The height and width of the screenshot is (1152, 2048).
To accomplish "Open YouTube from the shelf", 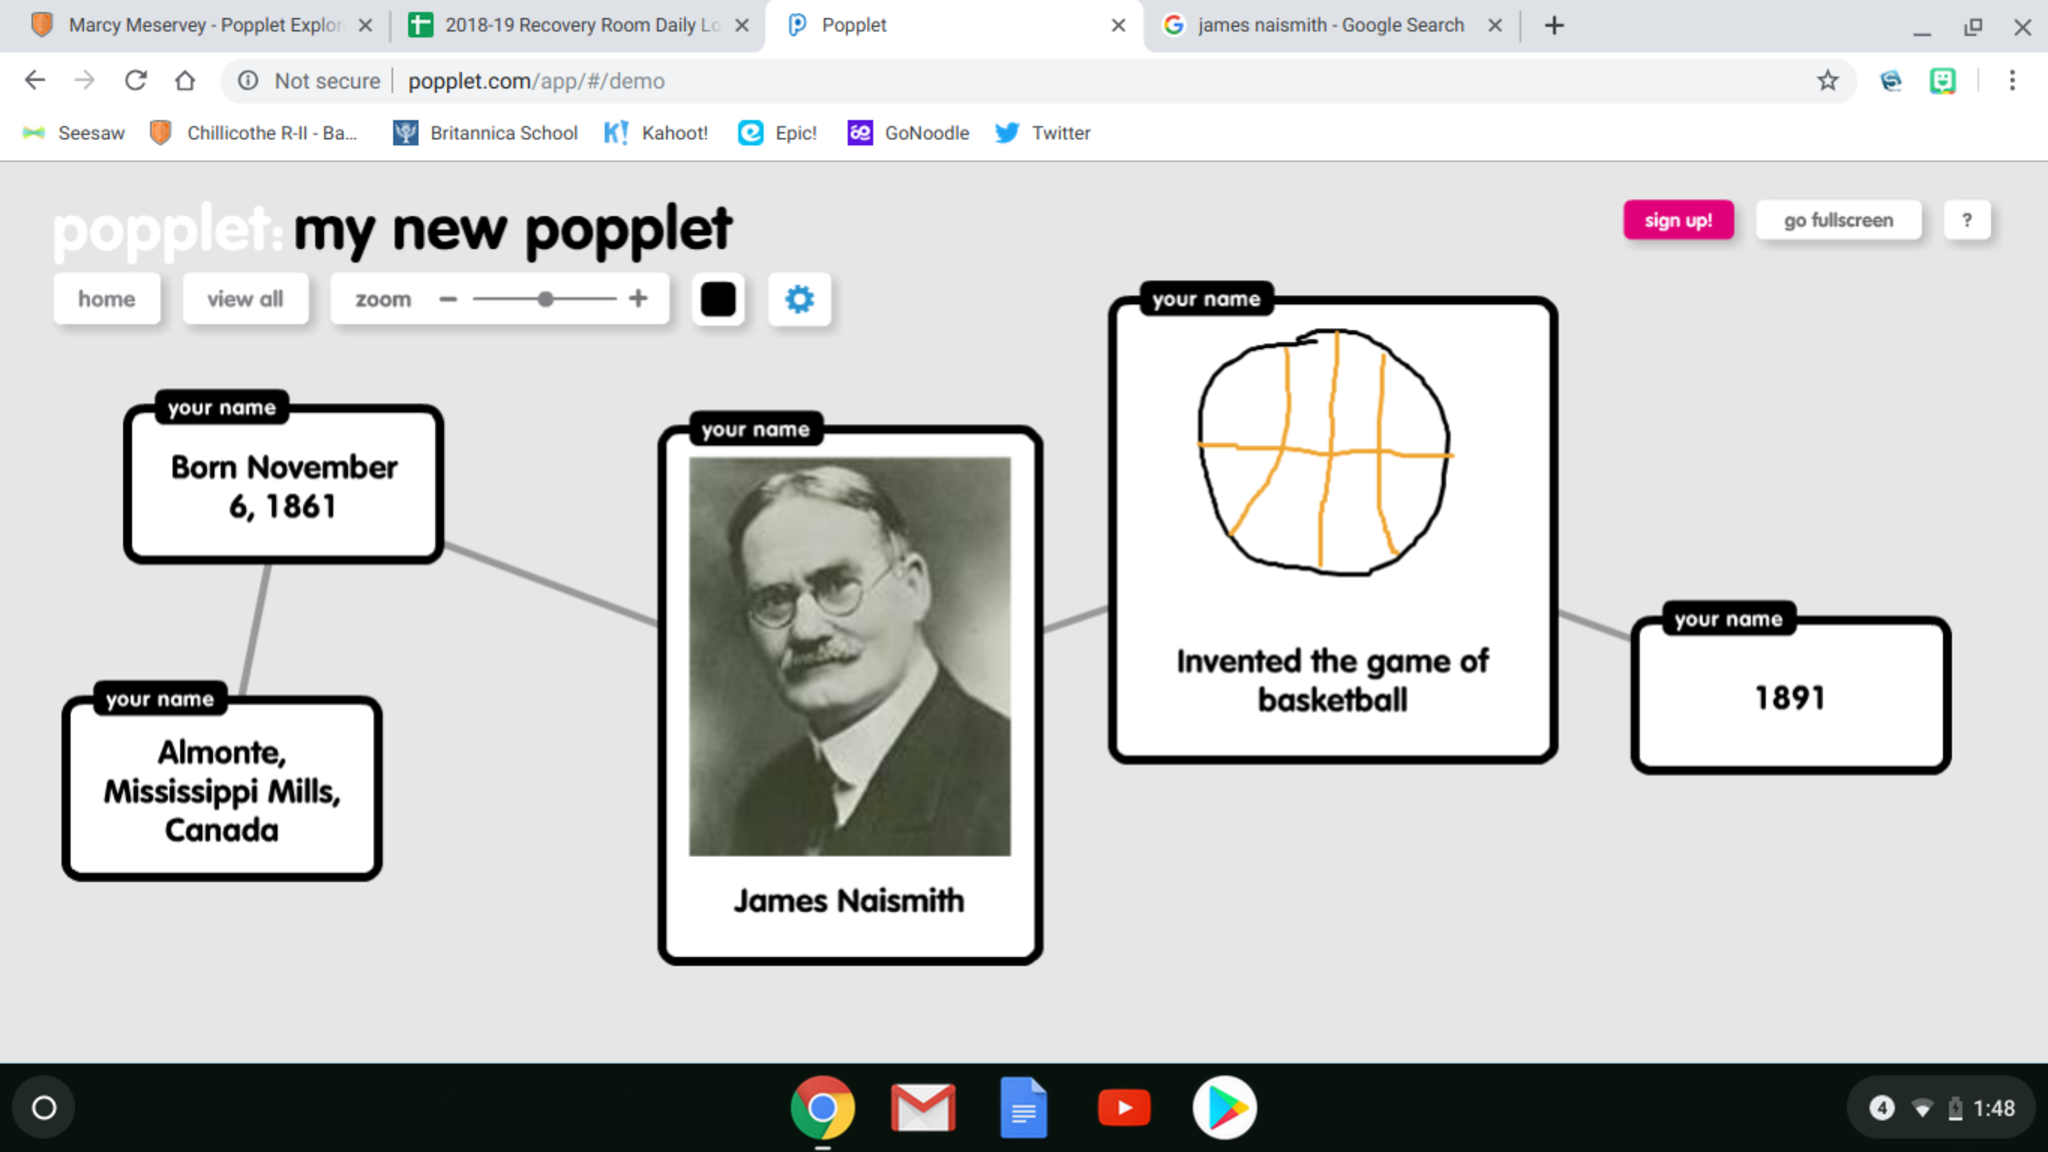I will (1123, 1107).
